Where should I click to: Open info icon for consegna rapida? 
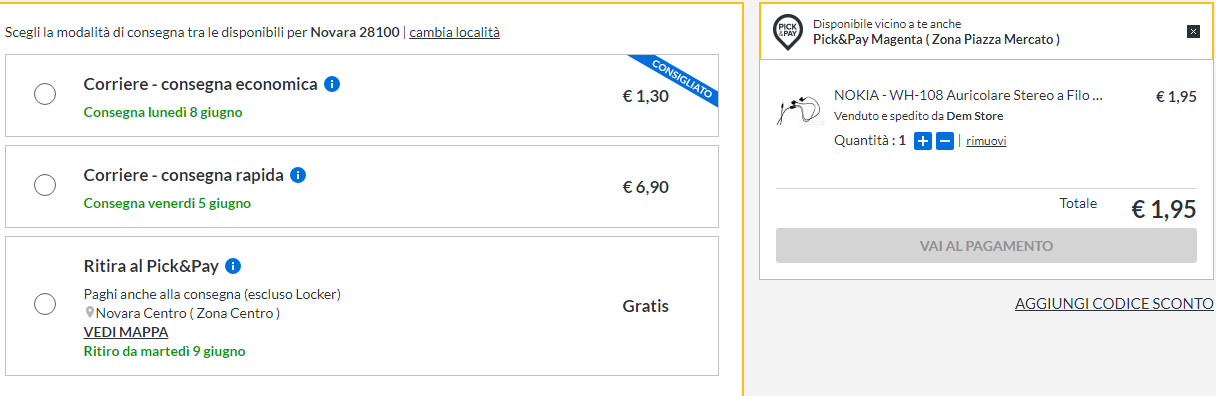coord(298,175)
